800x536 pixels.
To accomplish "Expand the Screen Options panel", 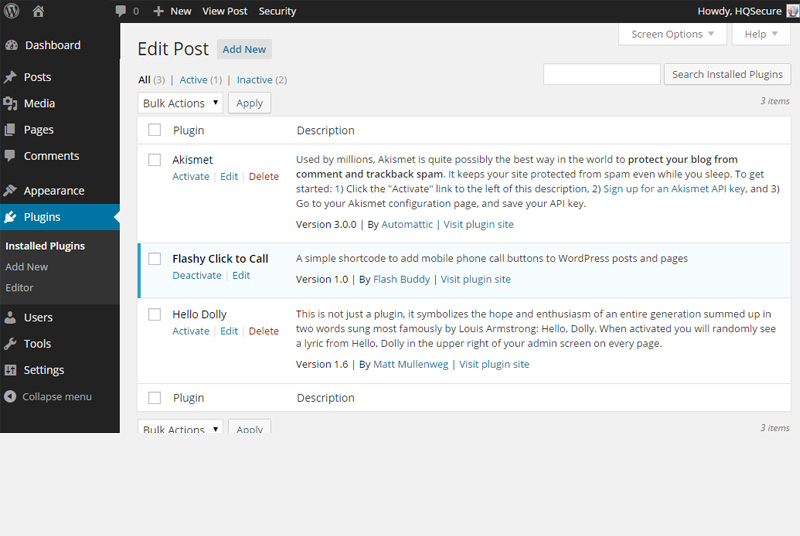I will (x=673, y=34).
